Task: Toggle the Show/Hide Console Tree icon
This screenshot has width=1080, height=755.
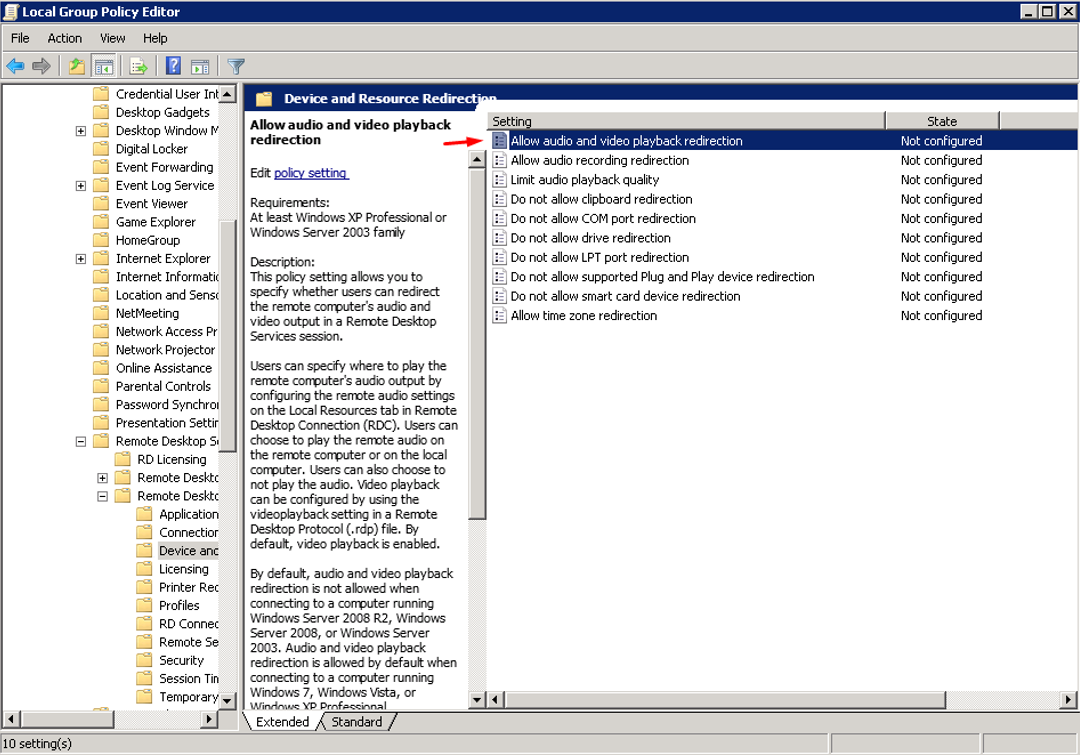Action: 103,67
